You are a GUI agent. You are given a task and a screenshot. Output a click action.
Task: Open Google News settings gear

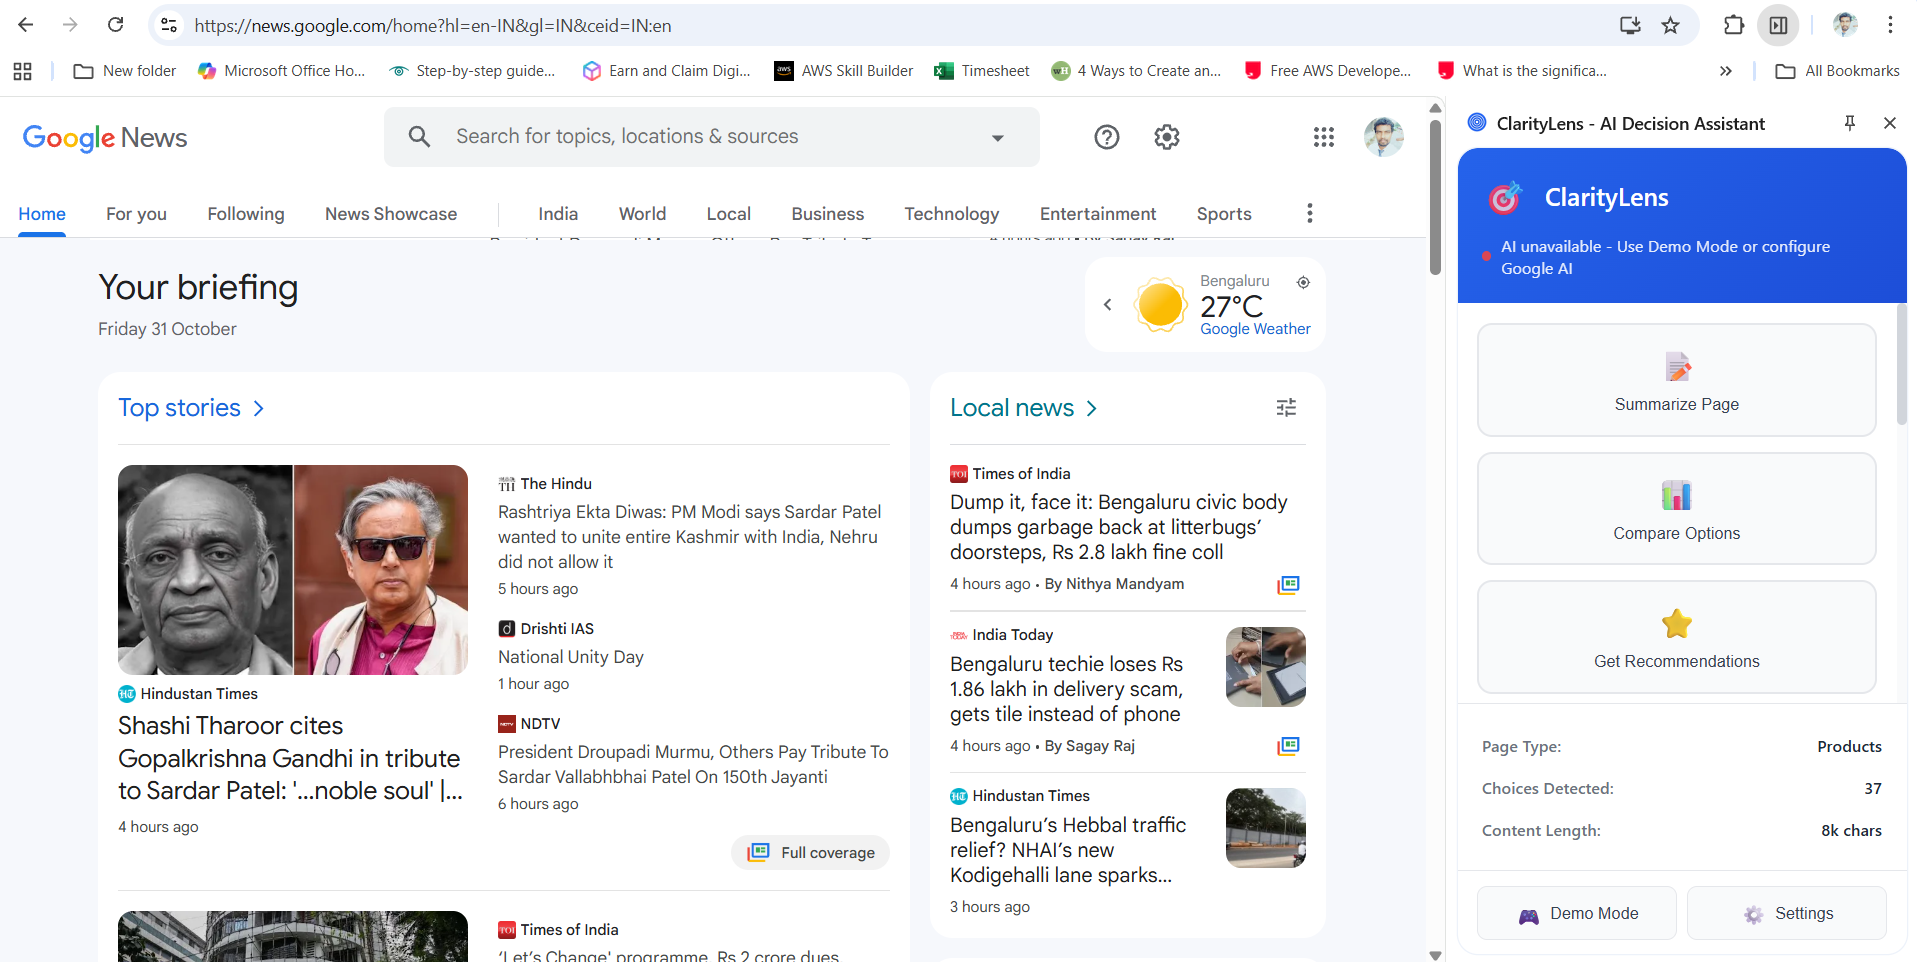[1167, 137]
